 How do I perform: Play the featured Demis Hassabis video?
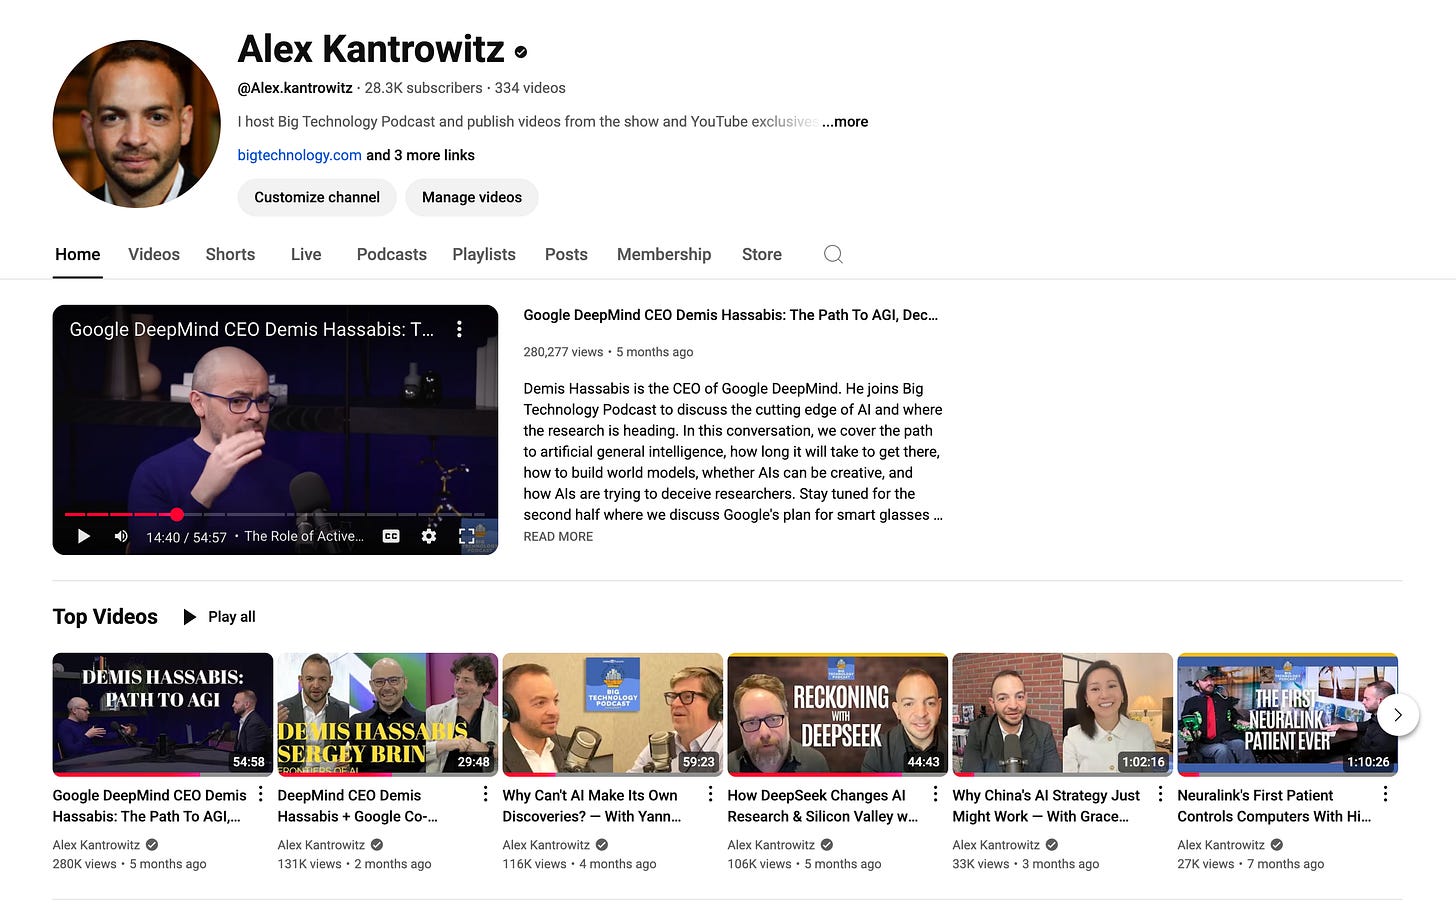pos(84,536)
